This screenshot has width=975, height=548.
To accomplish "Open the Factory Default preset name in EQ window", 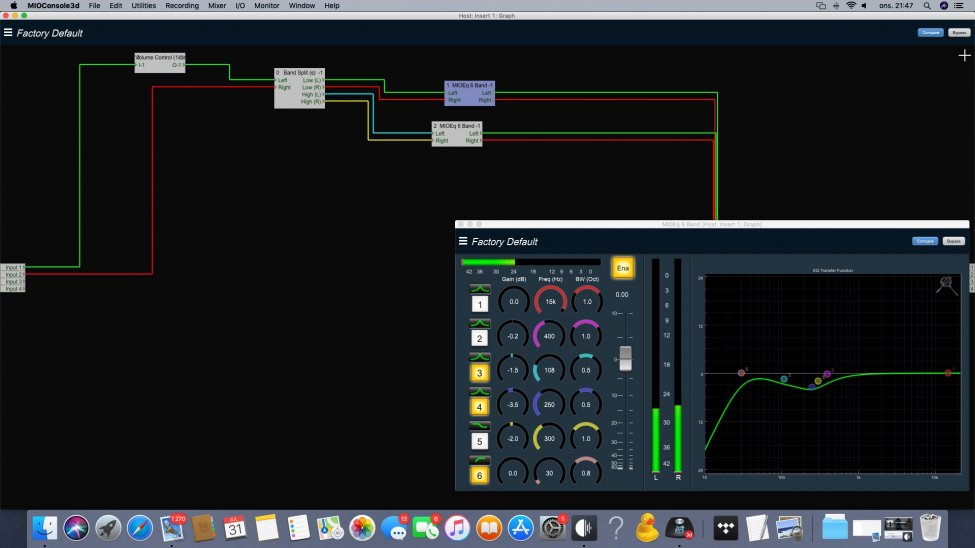I will (505, 242).
